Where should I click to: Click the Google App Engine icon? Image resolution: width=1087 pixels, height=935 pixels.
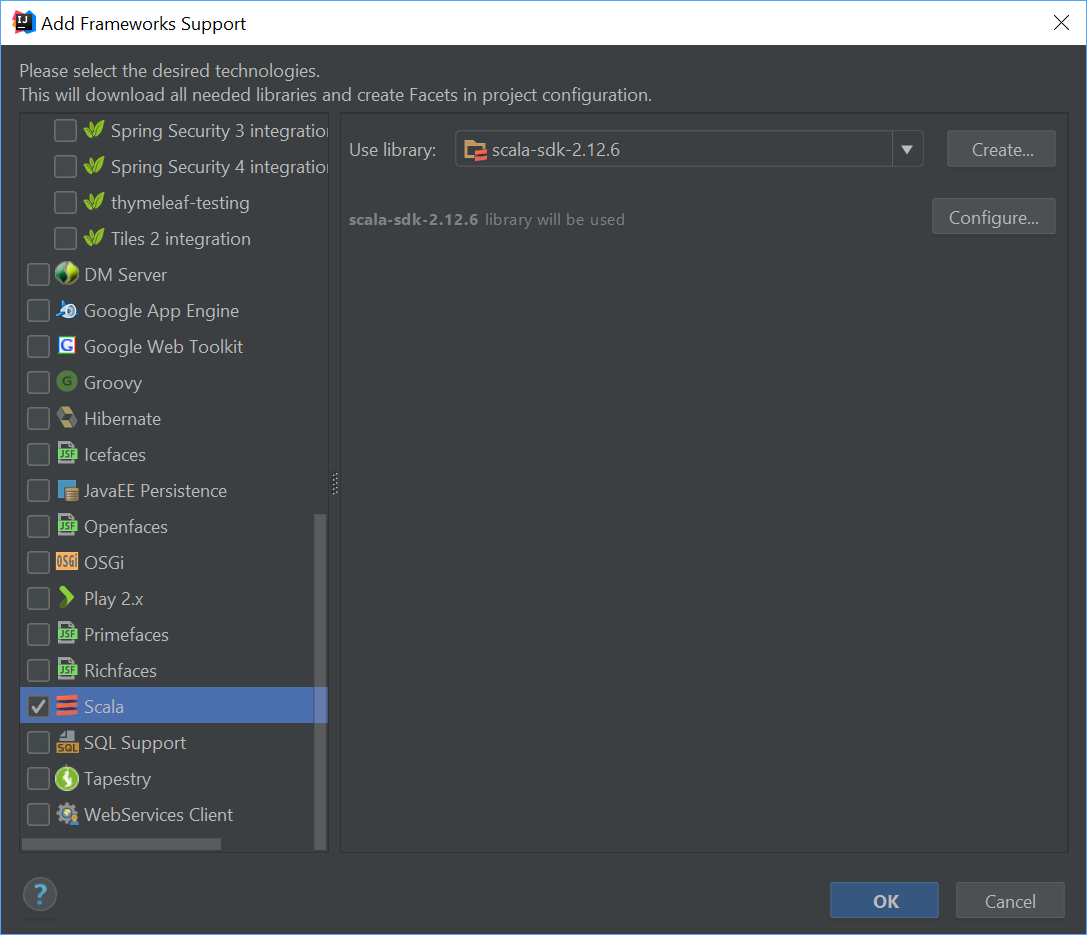pos(67,310)
